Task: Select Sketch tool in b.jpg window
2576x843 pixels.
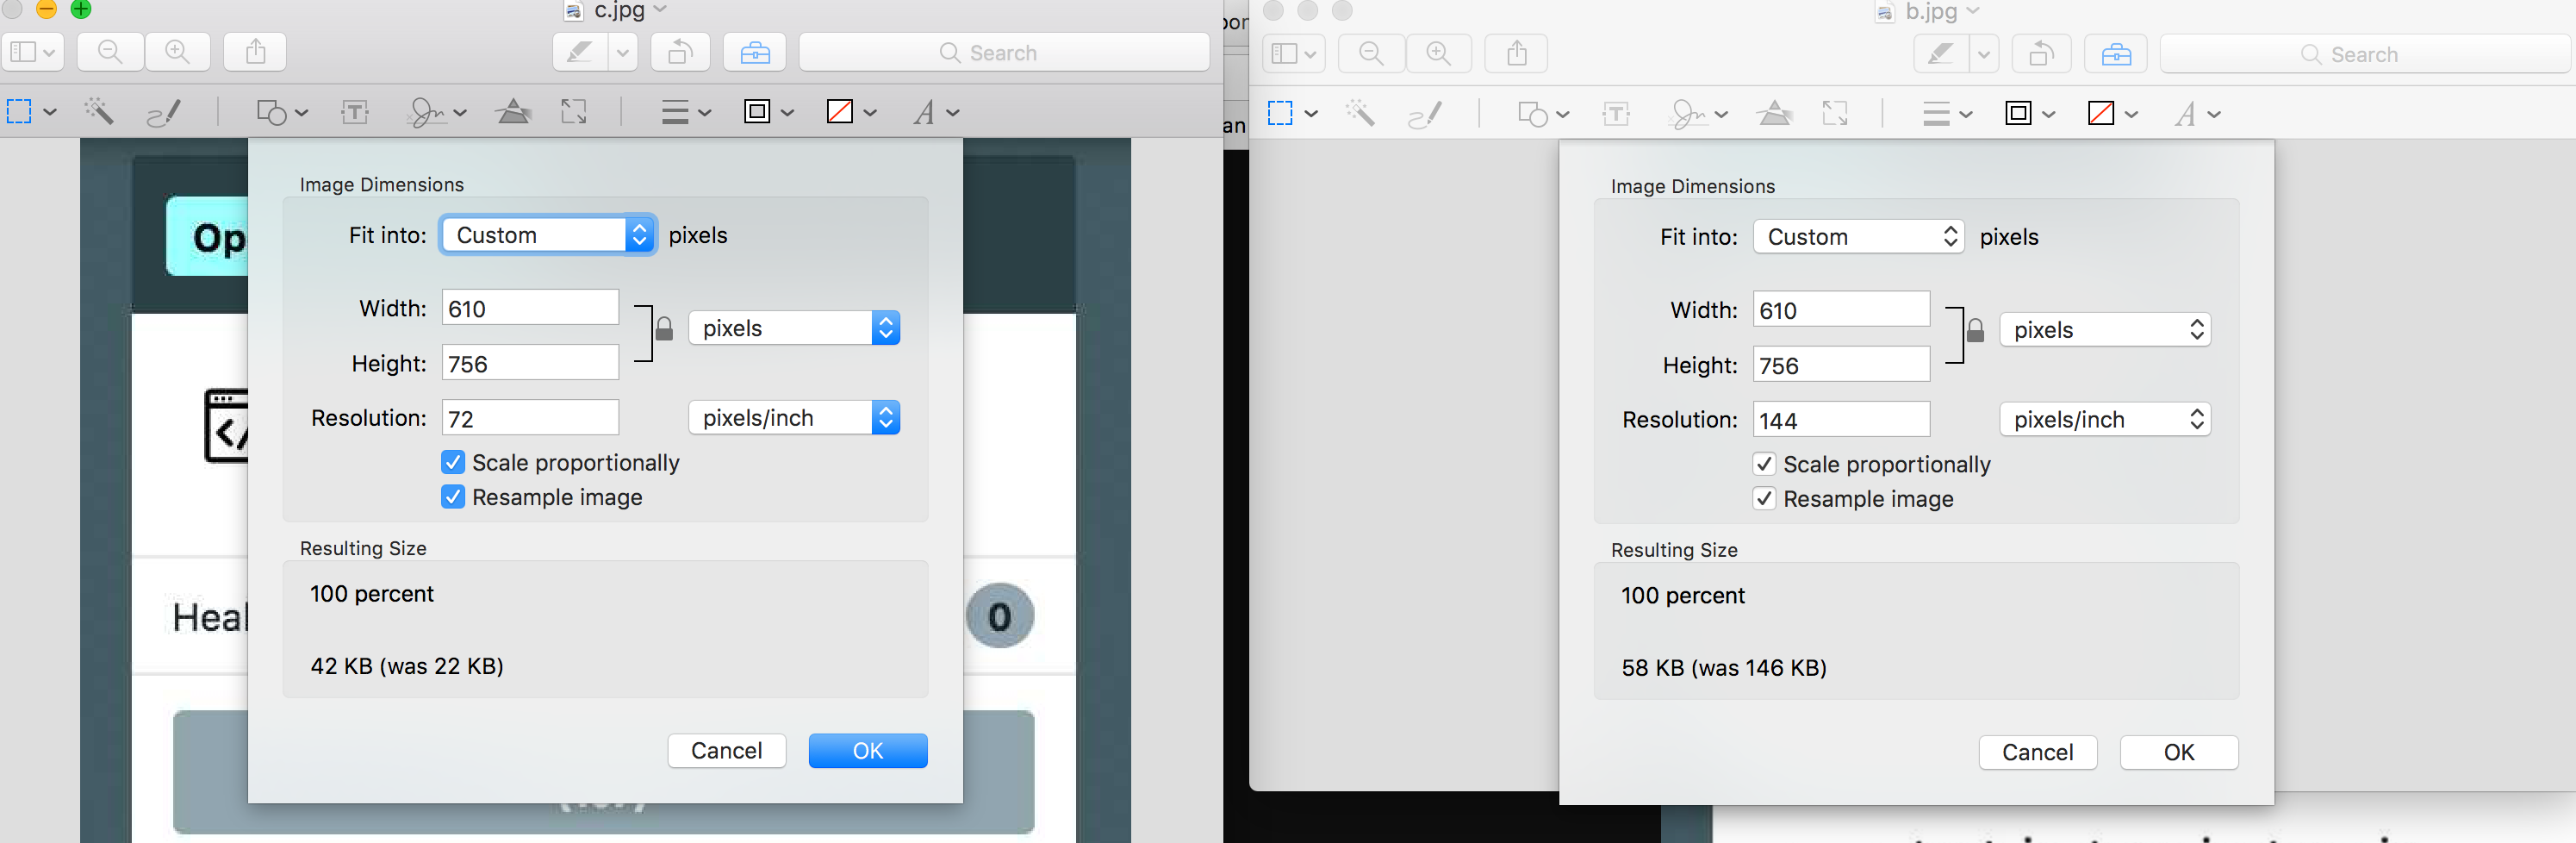Action: [x=1425, y=114]
